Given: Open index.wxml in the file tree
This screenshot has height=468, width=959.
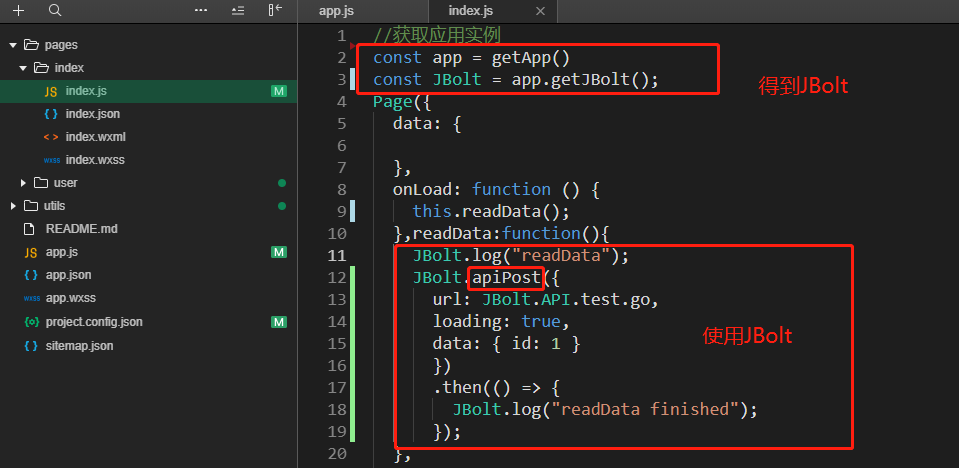Looking at the screenshot, I should pyautogui.click(x=95, y=137).
